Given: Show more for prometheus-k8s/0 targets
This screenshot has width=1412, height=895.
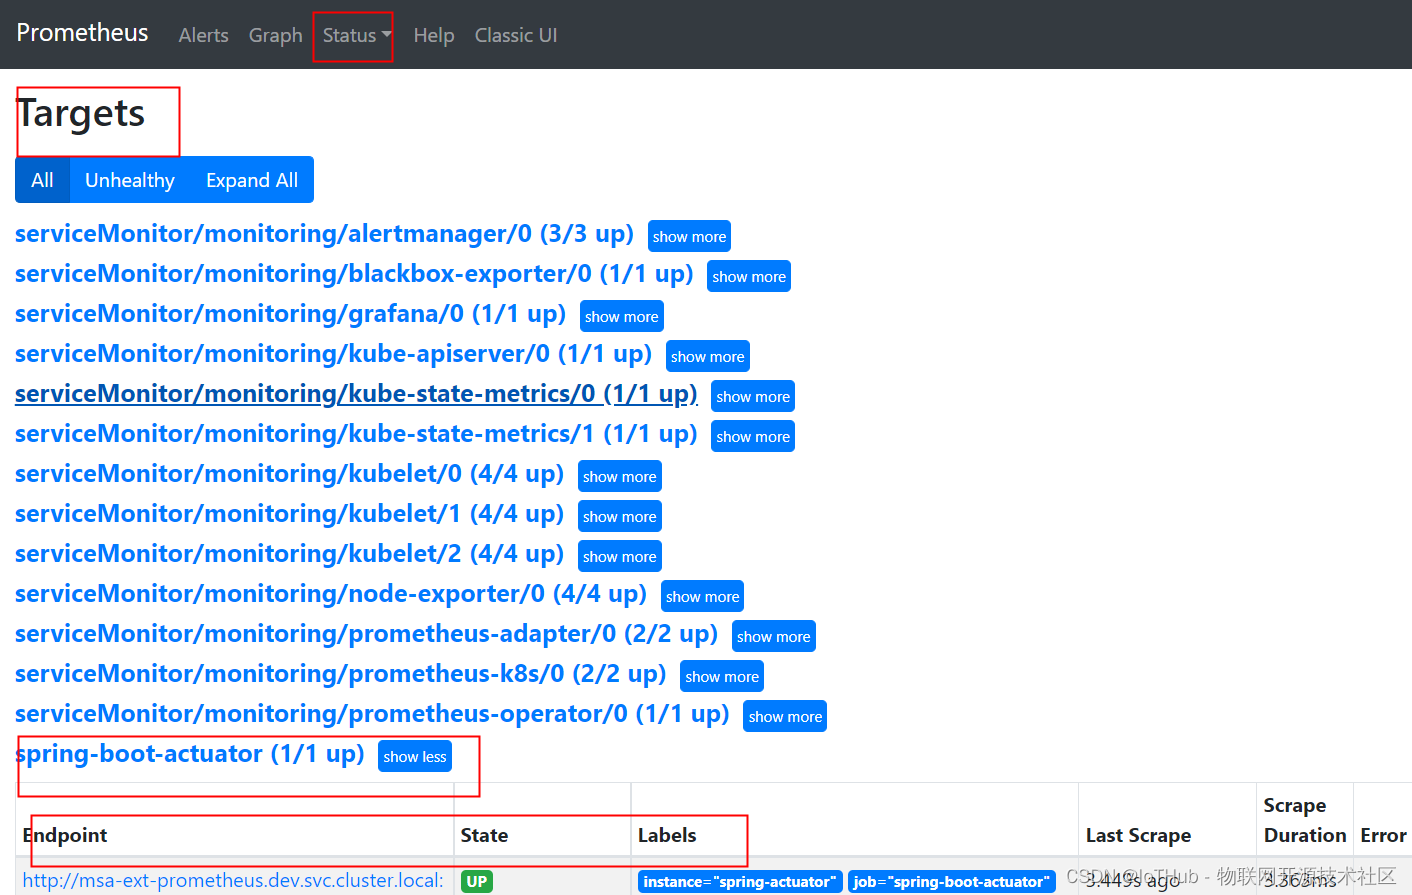Looking at the screenshot, I should pos(722,676).
